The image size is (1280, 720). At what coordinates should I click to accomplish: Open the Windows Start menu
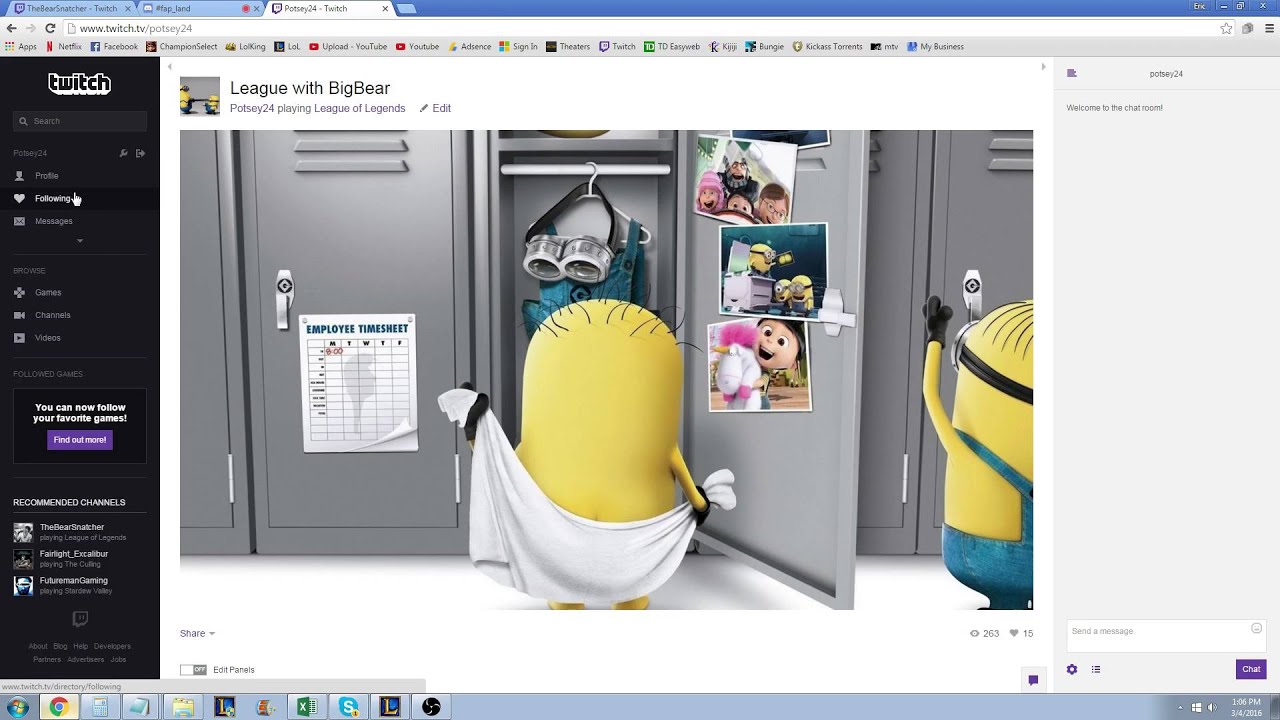click(18, 707)
